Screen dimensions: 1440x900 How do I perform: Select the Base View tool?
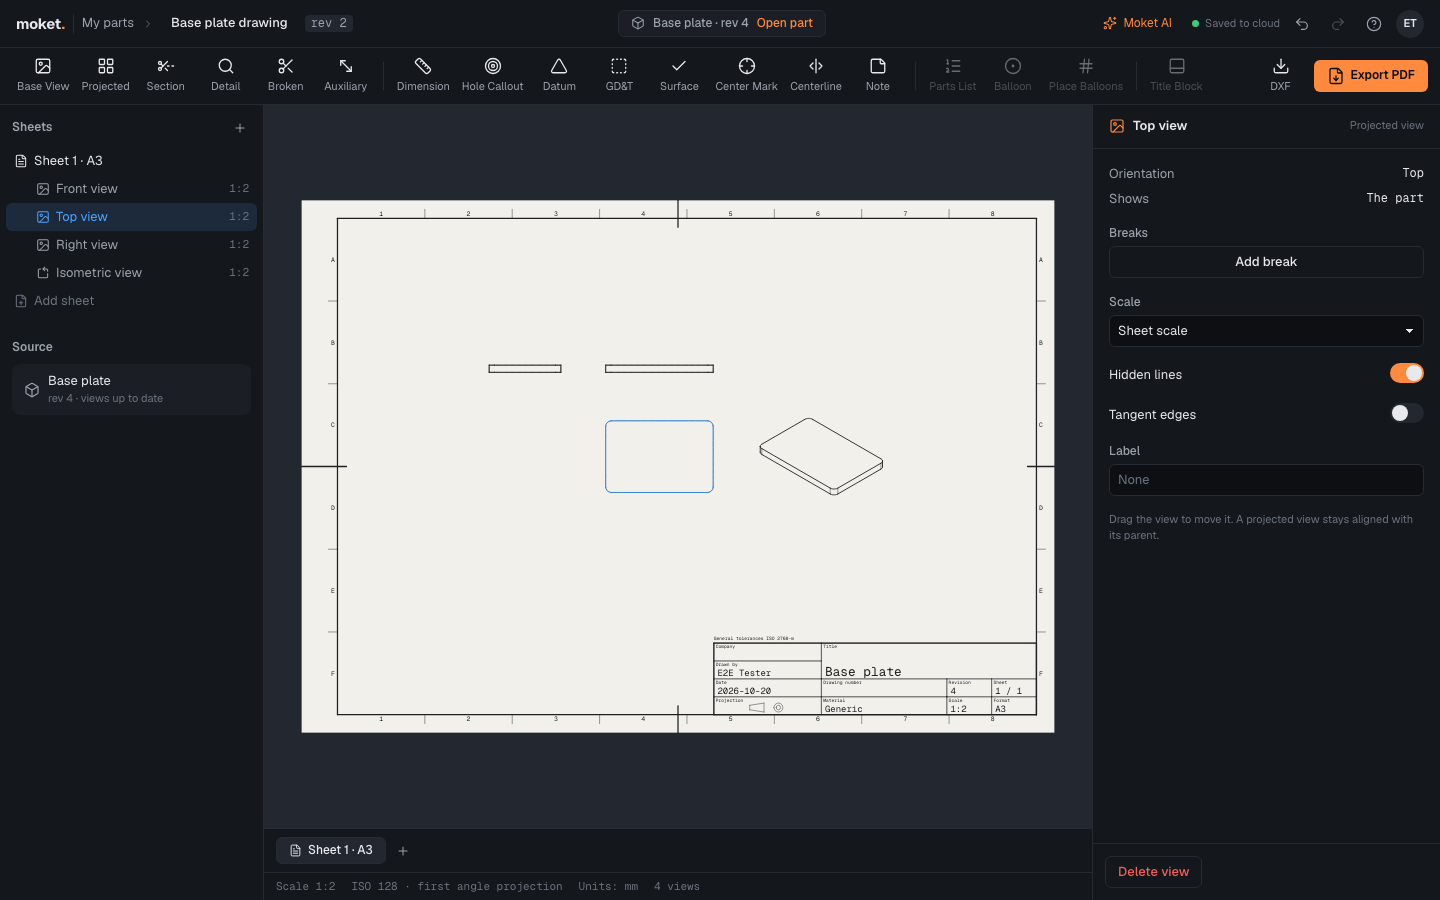pyautogui.click(x=43, y=75)
